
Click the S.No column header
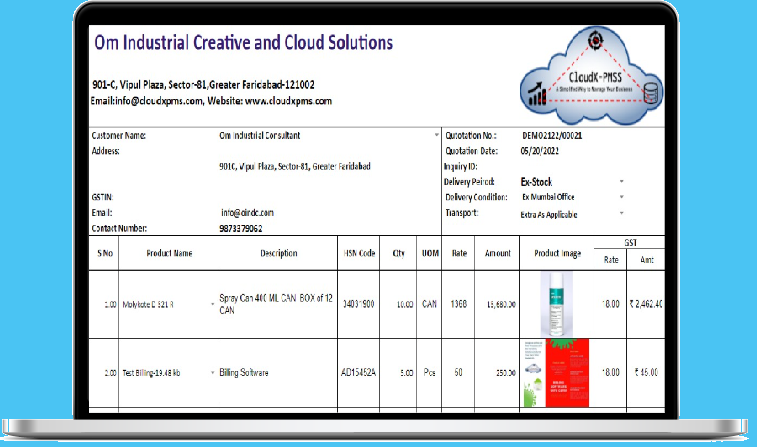tap(105, 253)
